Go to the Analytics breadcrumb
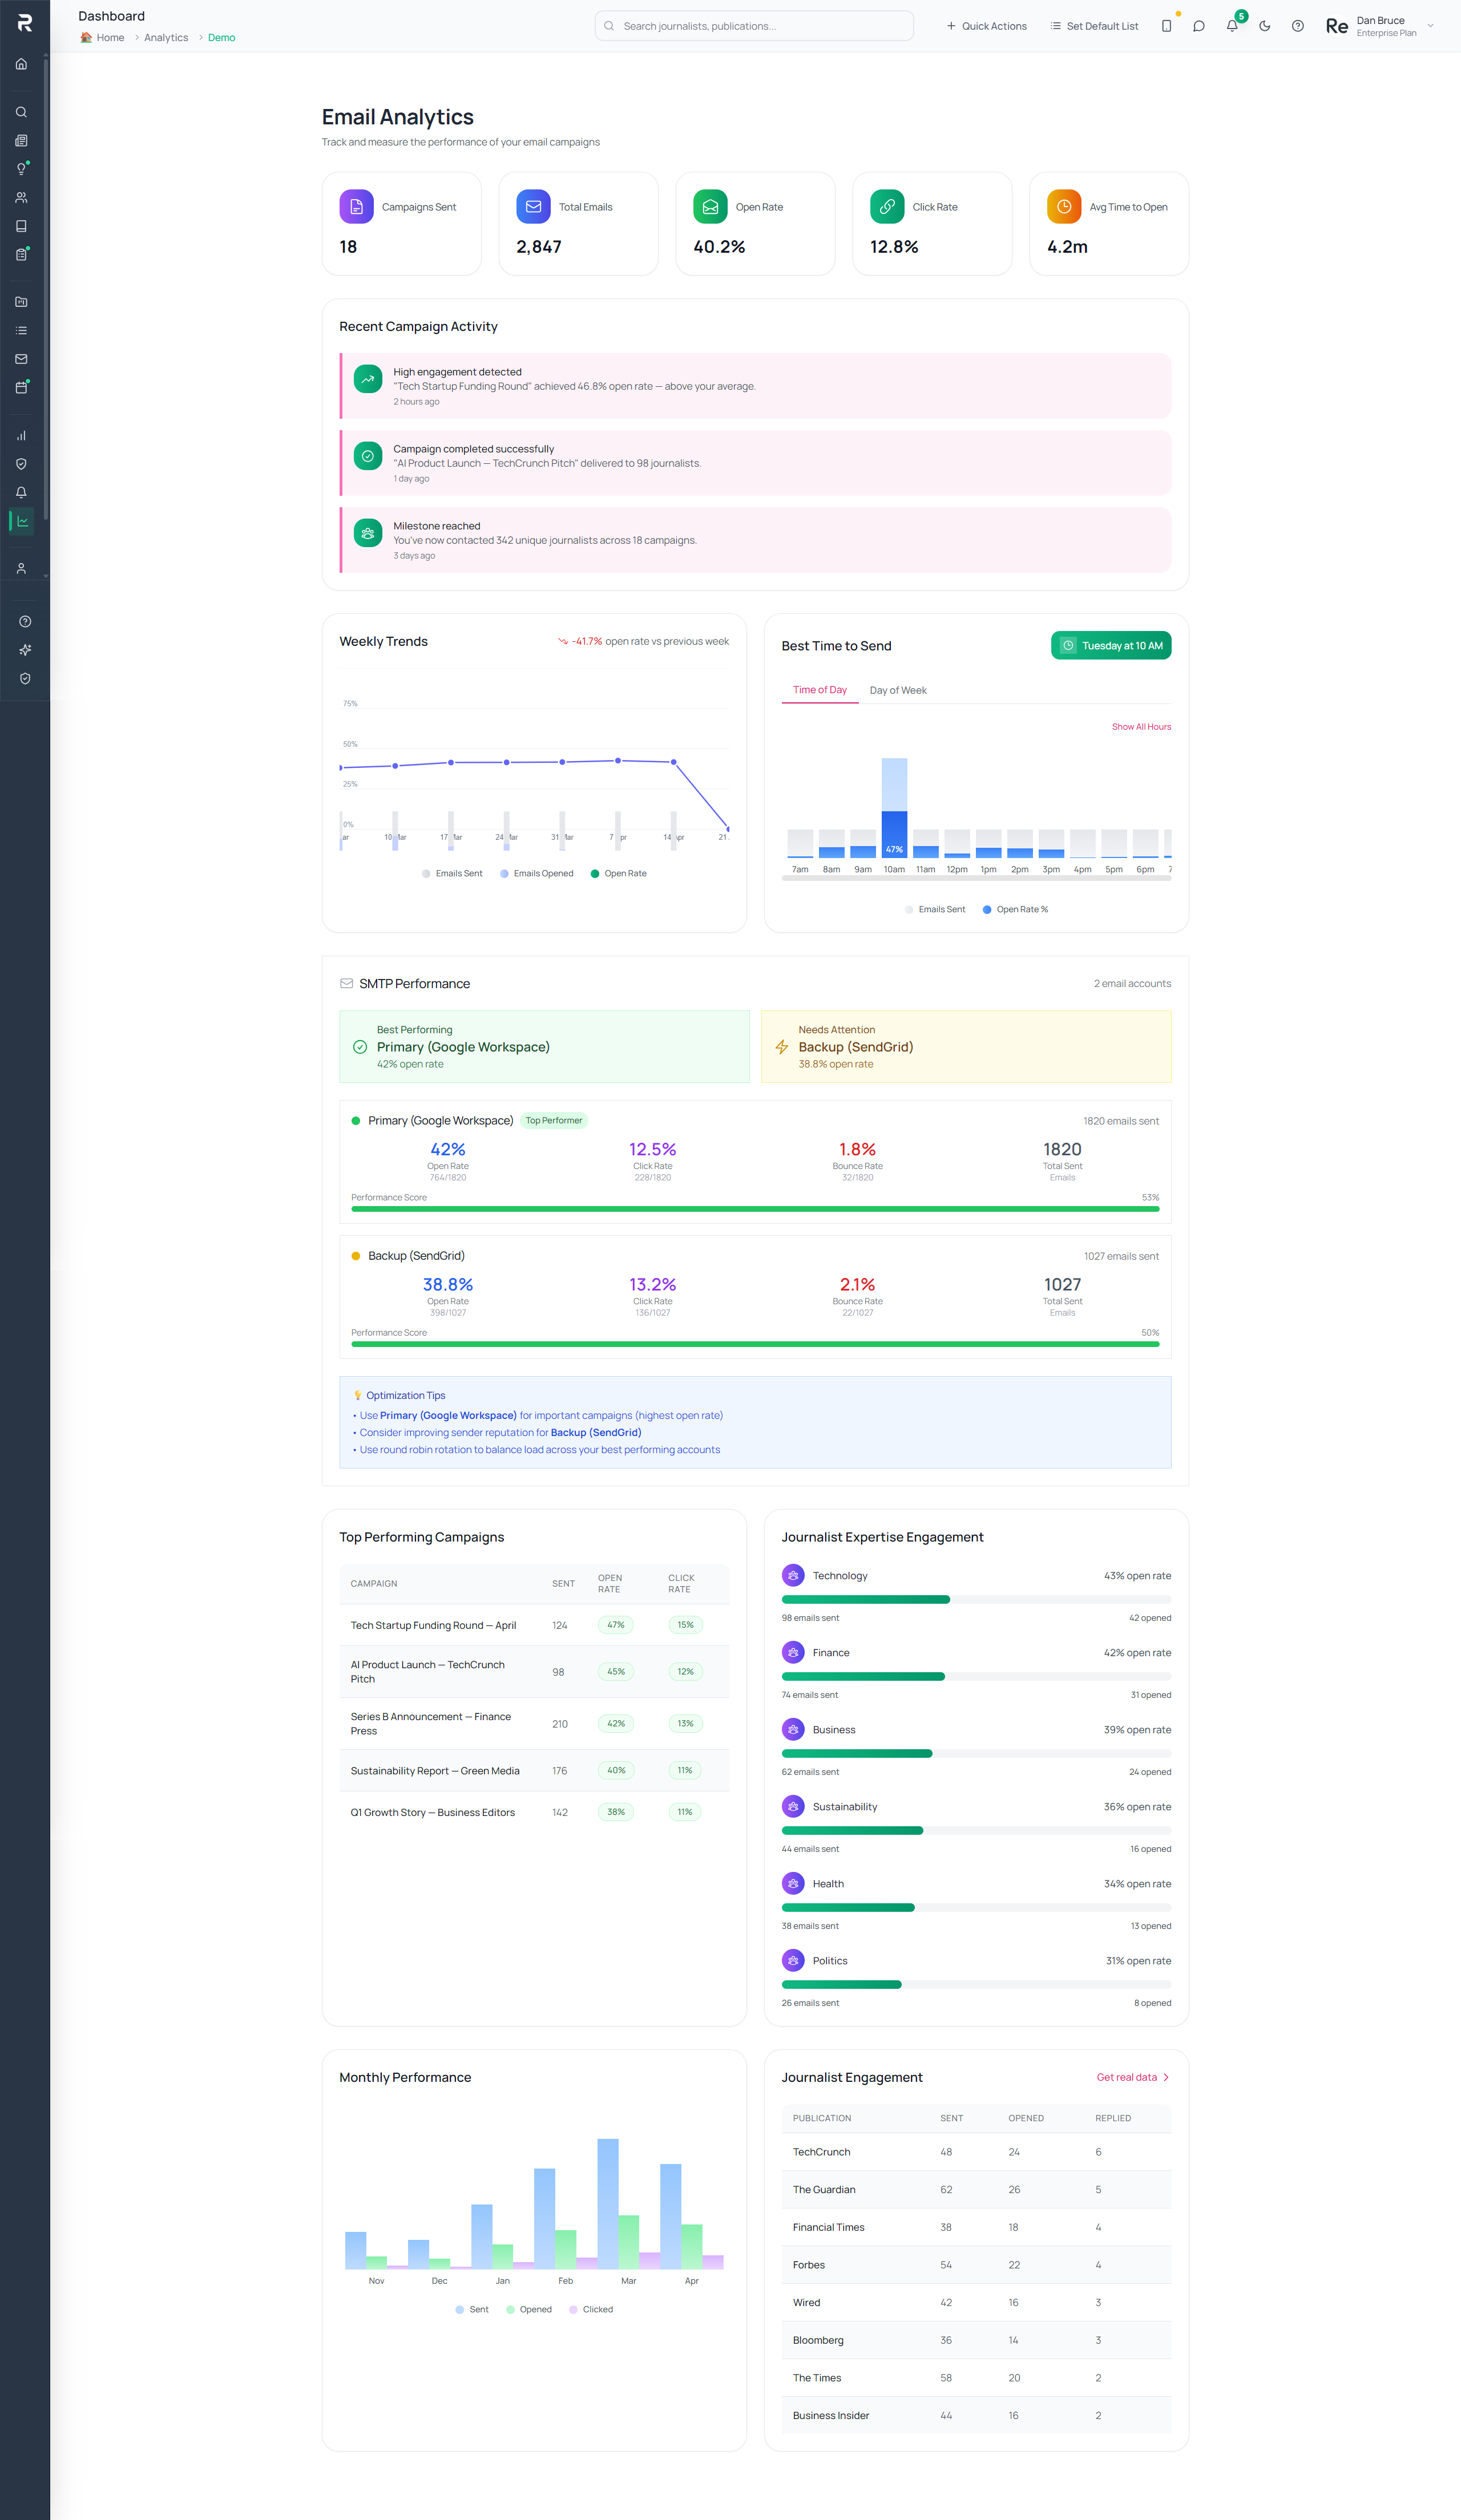This screenshot has width=1461, height=2520. click(166, 38)
